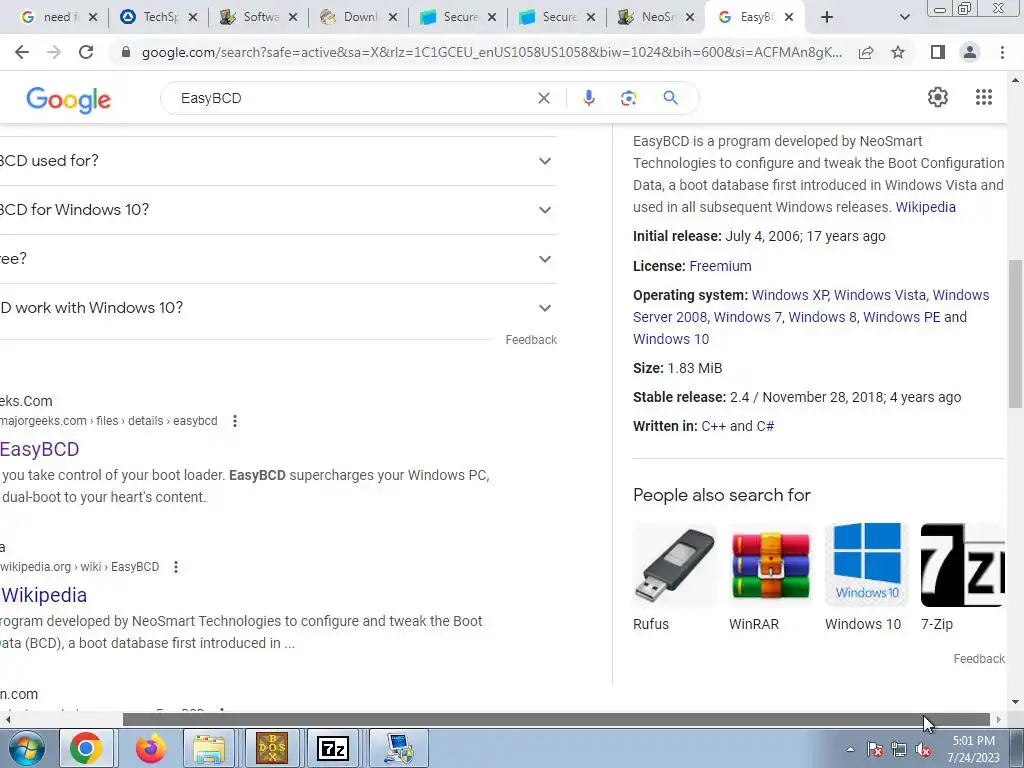1024x768 pixels.
Task: Open Chrome three-dot menu
Action: (x=1002, y=52)
